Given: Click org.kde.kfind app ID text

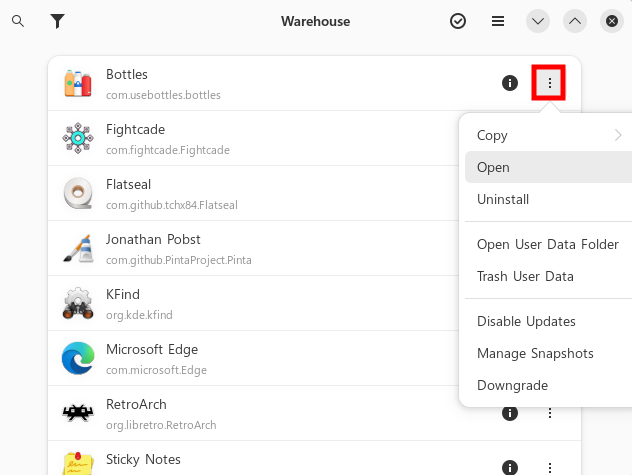Looking at the screenshot, I should click(139, 315).
